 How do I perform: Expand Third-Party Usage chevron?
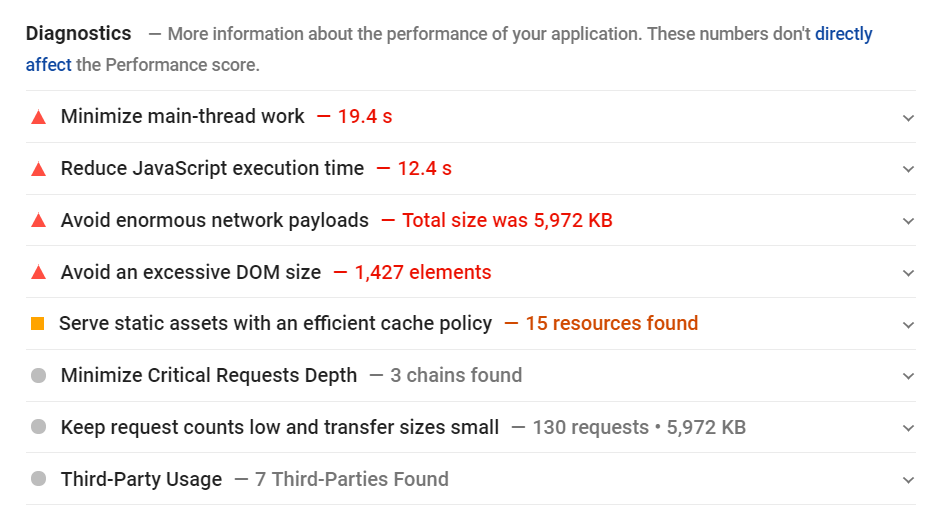tap(908, 480)
